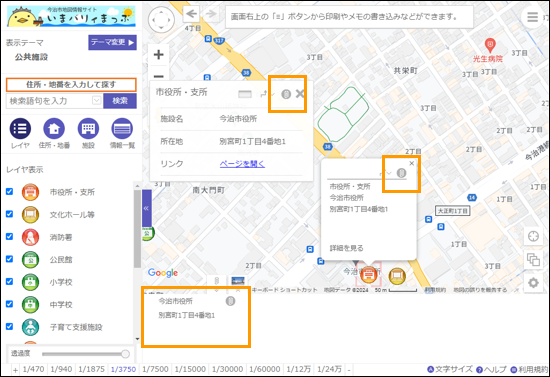The width and height of the screenshot is (550, 377).
Task: Open the レイヤ layer list icon
Action: 20,129
